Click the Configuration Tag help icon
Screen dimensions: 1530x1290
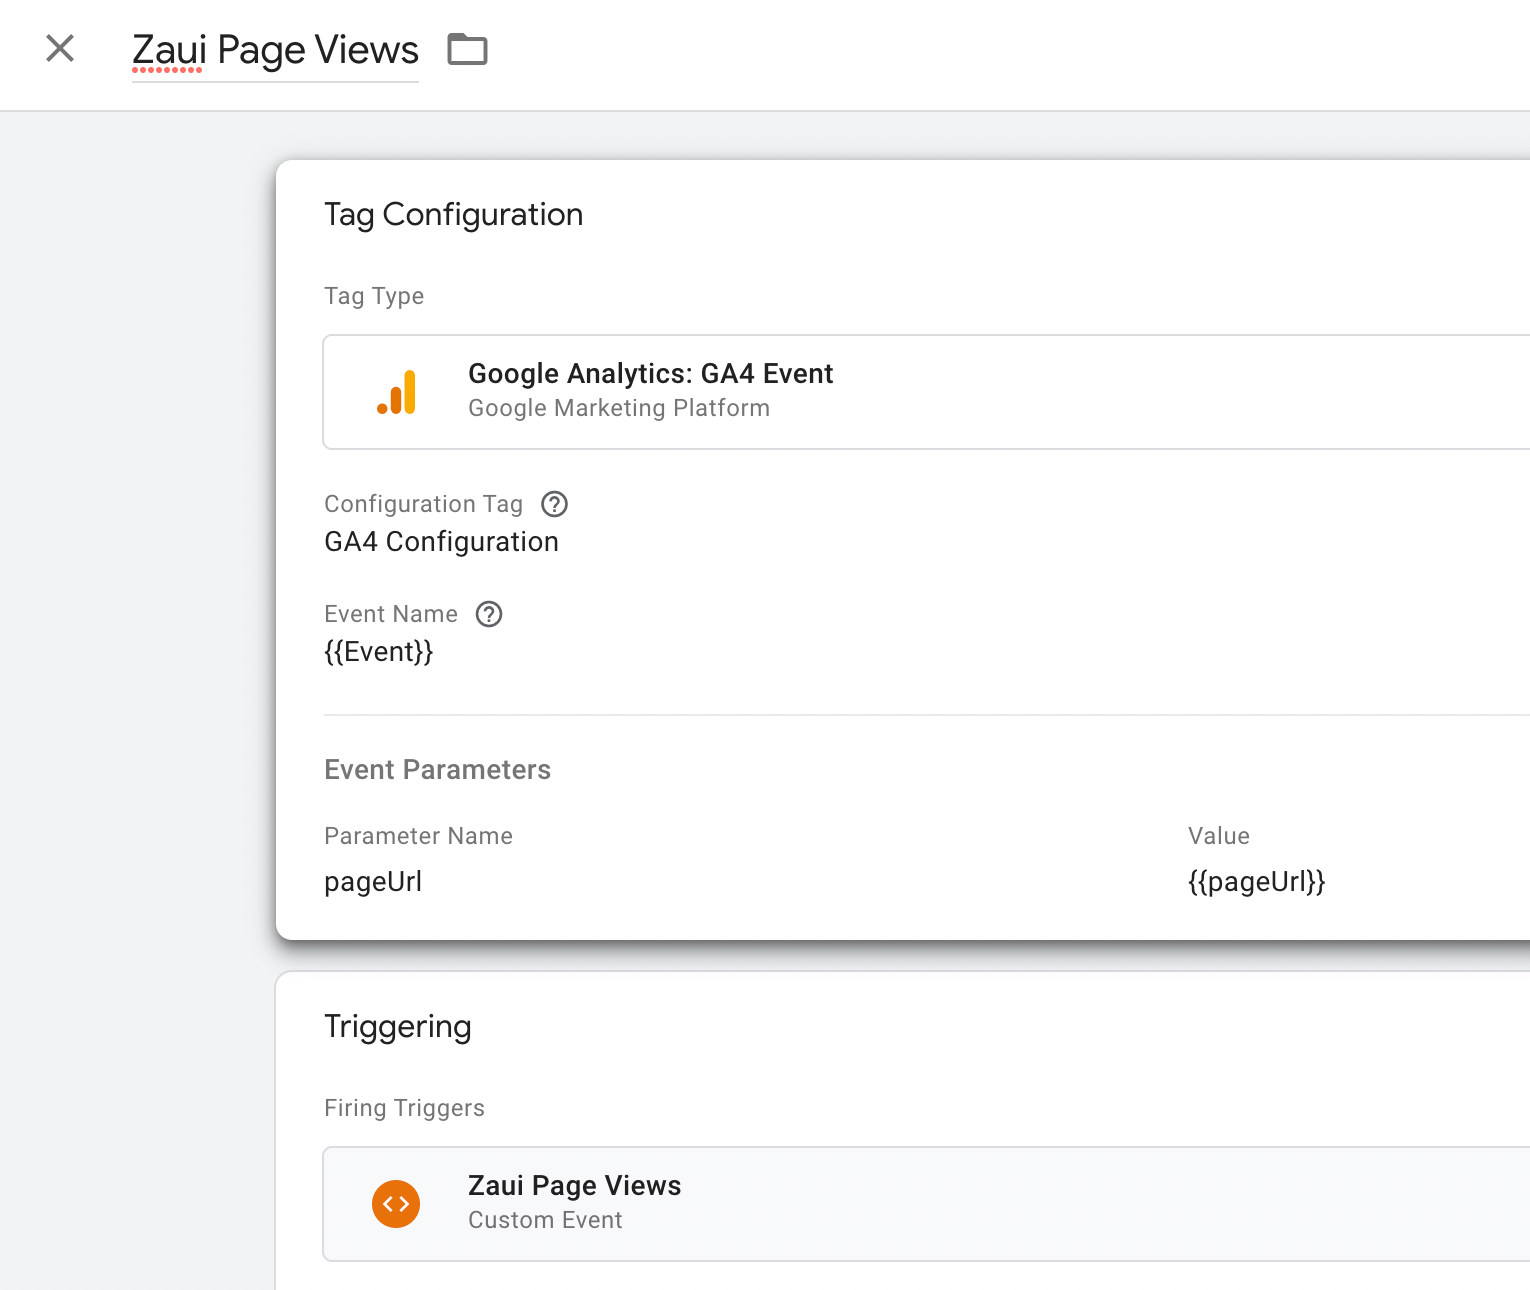pyautogui.click(x=554, y=504)
